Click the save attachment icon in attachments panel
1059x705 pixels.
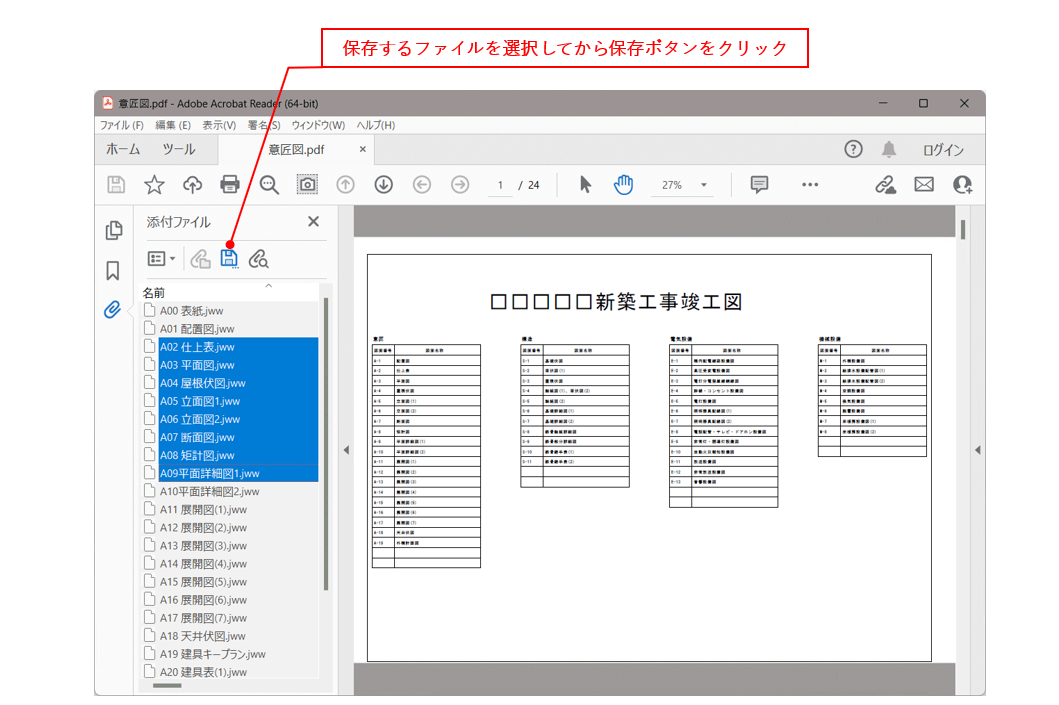coord(229,259)
